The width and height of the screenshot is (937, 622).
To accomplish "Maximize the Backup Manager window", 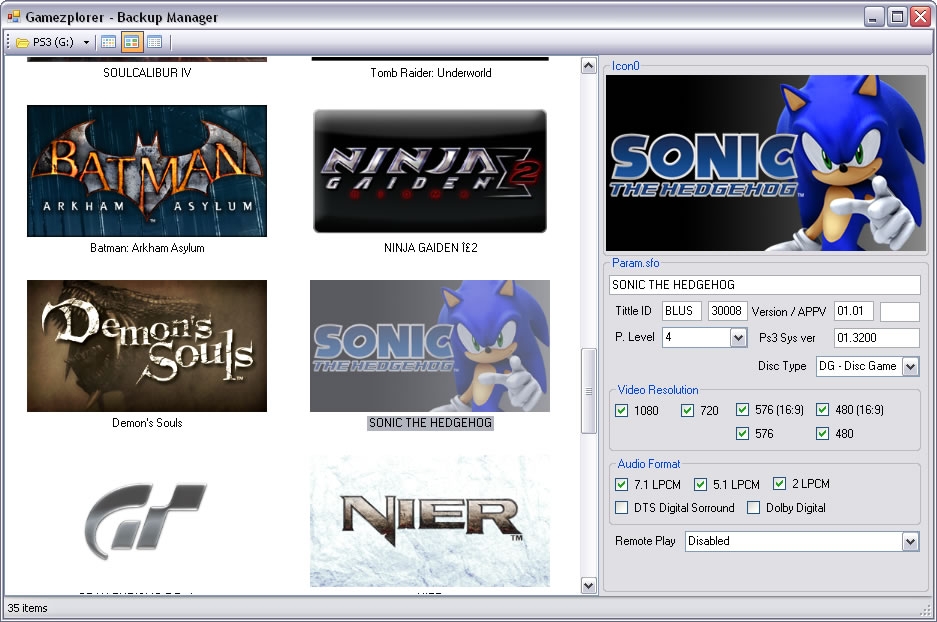I will [897, 17].
